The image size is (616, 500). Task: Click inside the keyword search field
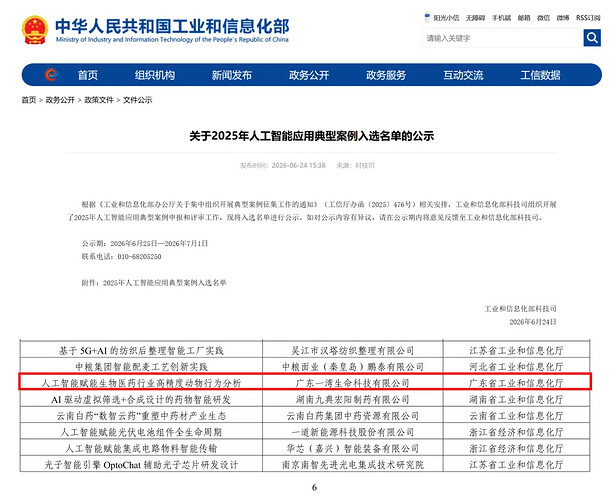coord(502,38)
